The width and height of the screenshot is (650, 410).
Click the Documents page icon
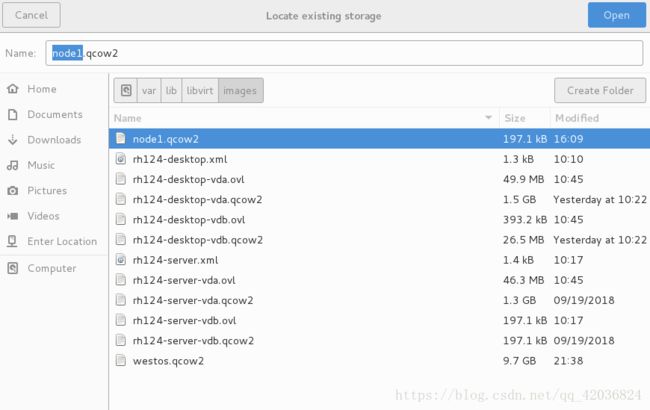(13, 114)
